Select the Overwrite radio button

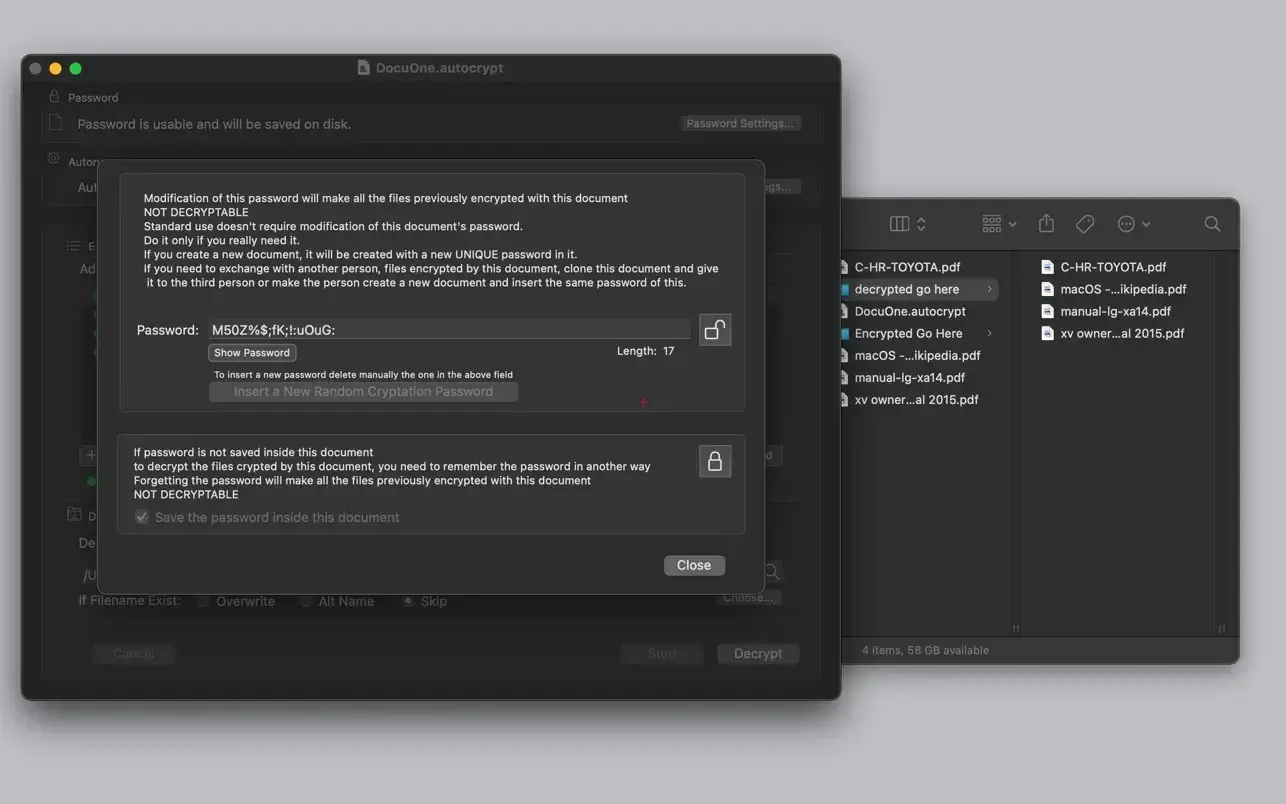click(204, 601)
